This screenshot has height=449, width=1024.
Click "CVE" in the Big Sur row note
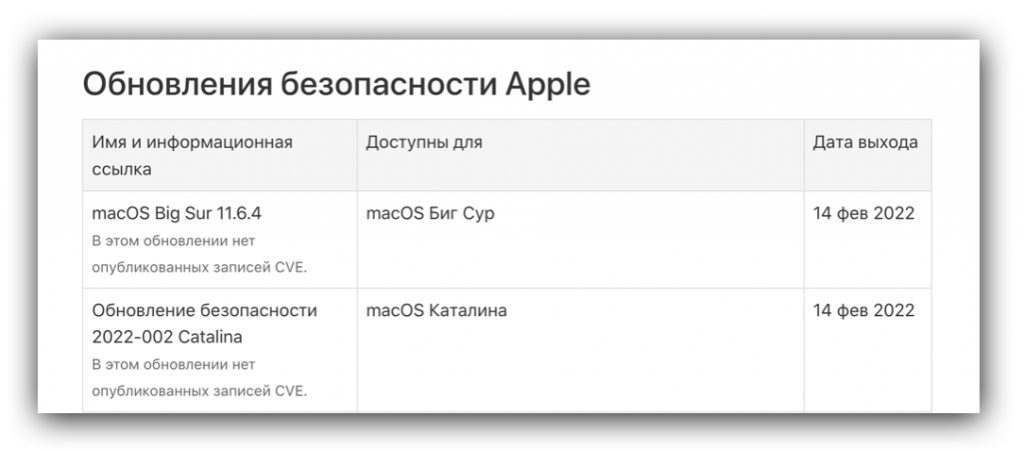coord(290,266)
